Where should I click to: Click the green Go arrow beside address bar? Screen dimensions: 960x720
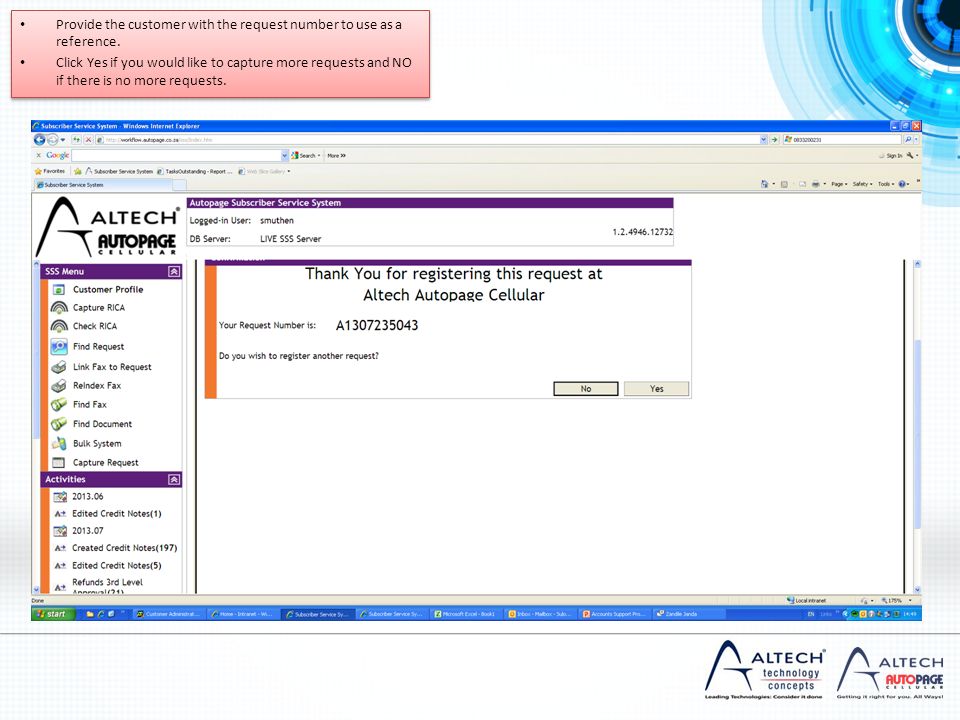774,140
